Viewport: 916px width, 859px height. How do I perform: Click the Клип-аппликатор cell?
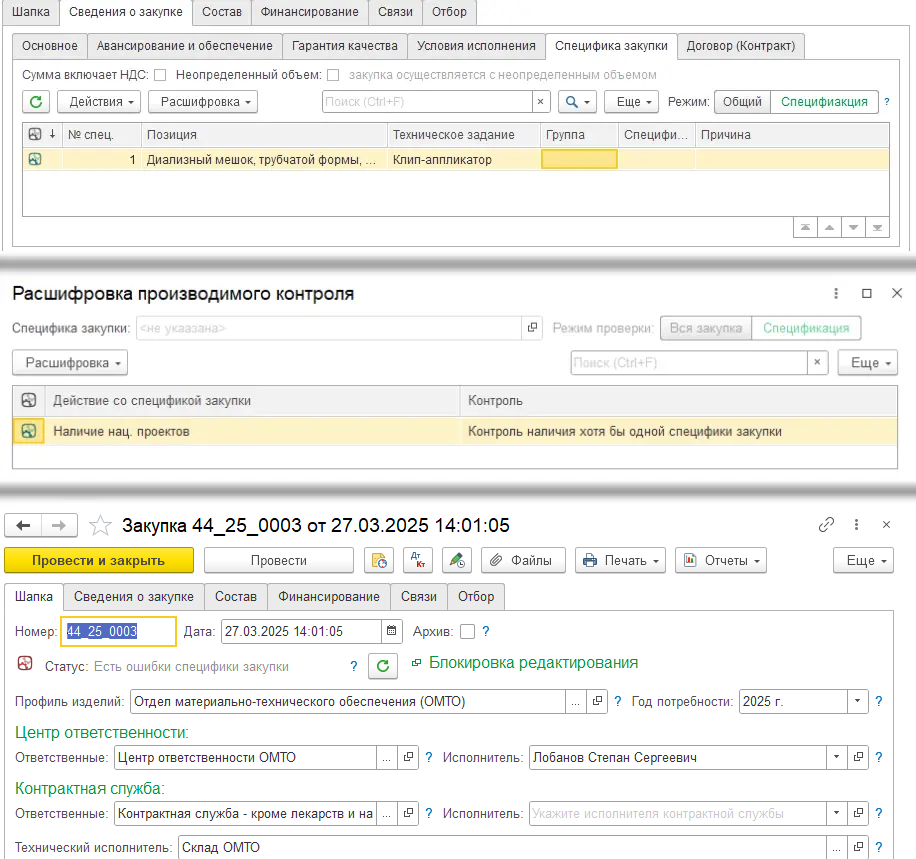pos(464,160)
